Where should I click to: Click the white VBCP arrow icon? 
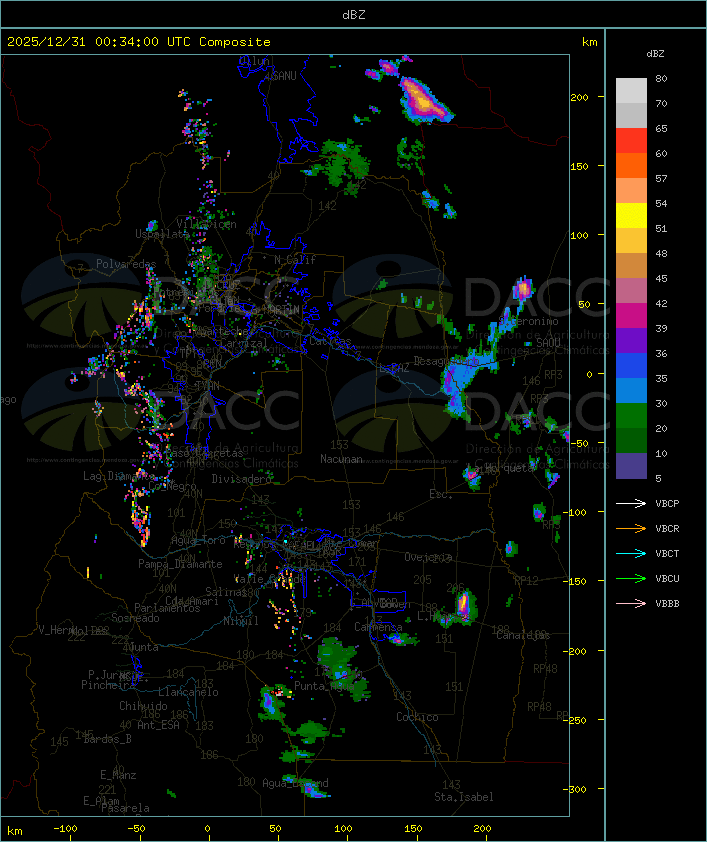(631, 504)
